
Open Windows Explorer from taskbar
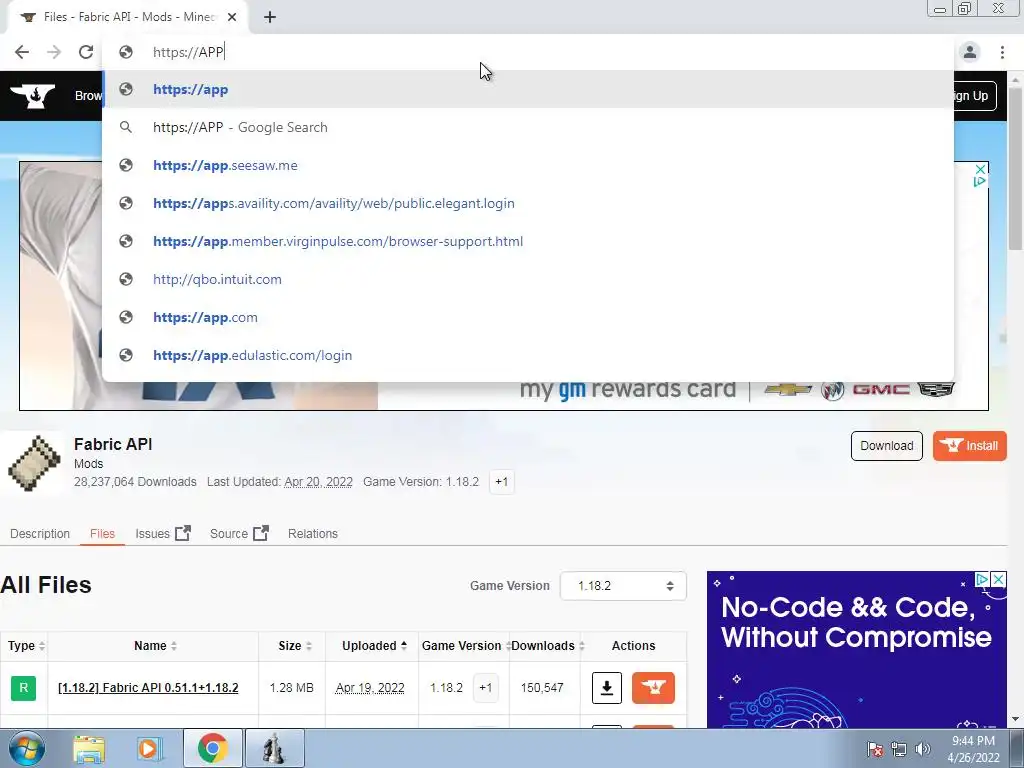click(x=89, y=749)
